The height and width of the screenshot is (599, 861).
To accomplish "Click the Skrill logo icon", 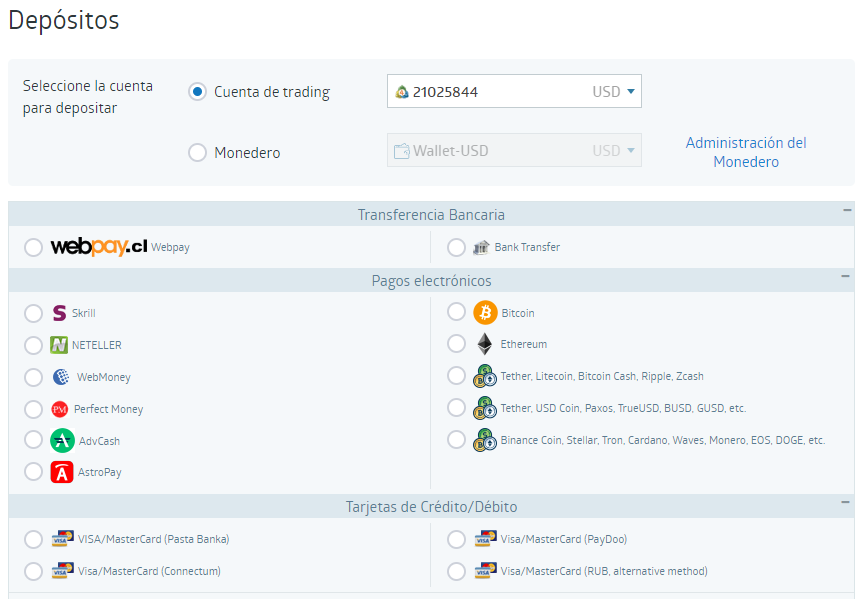I will coord(60,313).
